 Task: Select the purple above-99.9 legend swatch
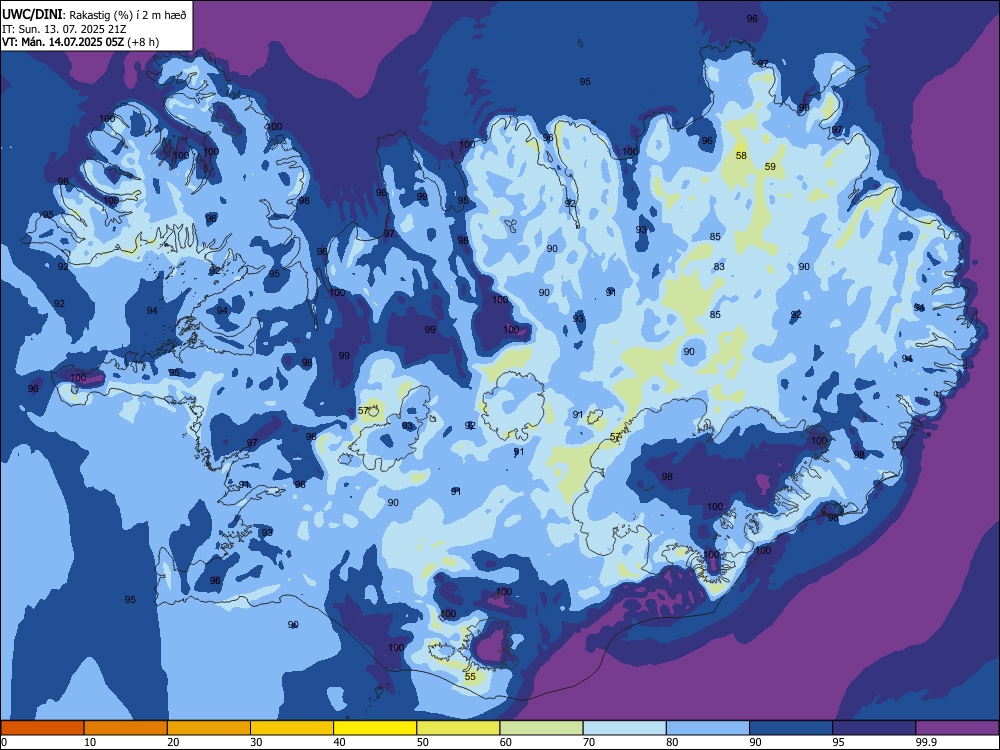[957, 728]
